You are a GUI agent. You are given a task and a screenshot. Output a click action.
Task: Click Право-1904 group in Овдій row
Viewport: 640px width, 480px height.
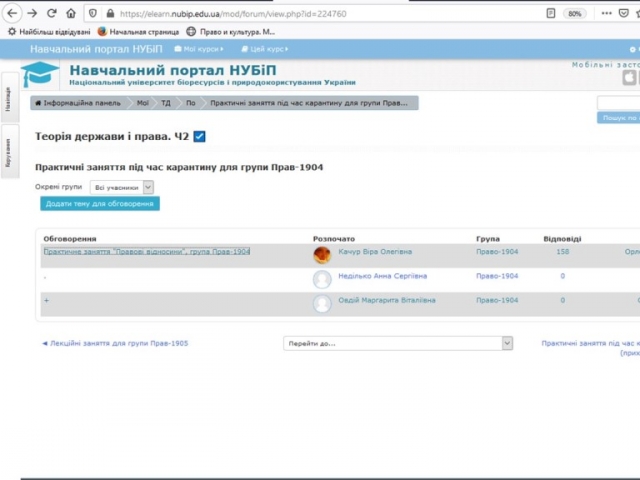coord(497,300)
